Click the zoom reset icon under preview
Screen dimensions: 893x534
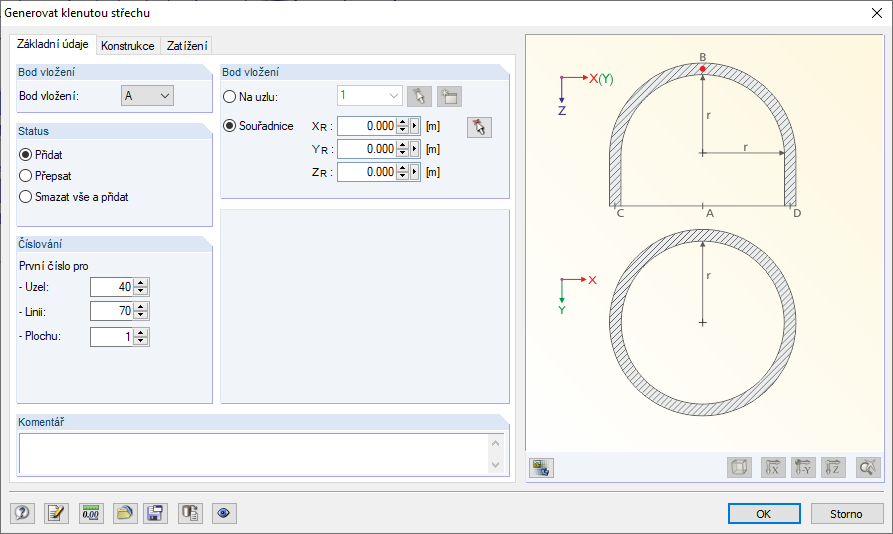point(868,468)
